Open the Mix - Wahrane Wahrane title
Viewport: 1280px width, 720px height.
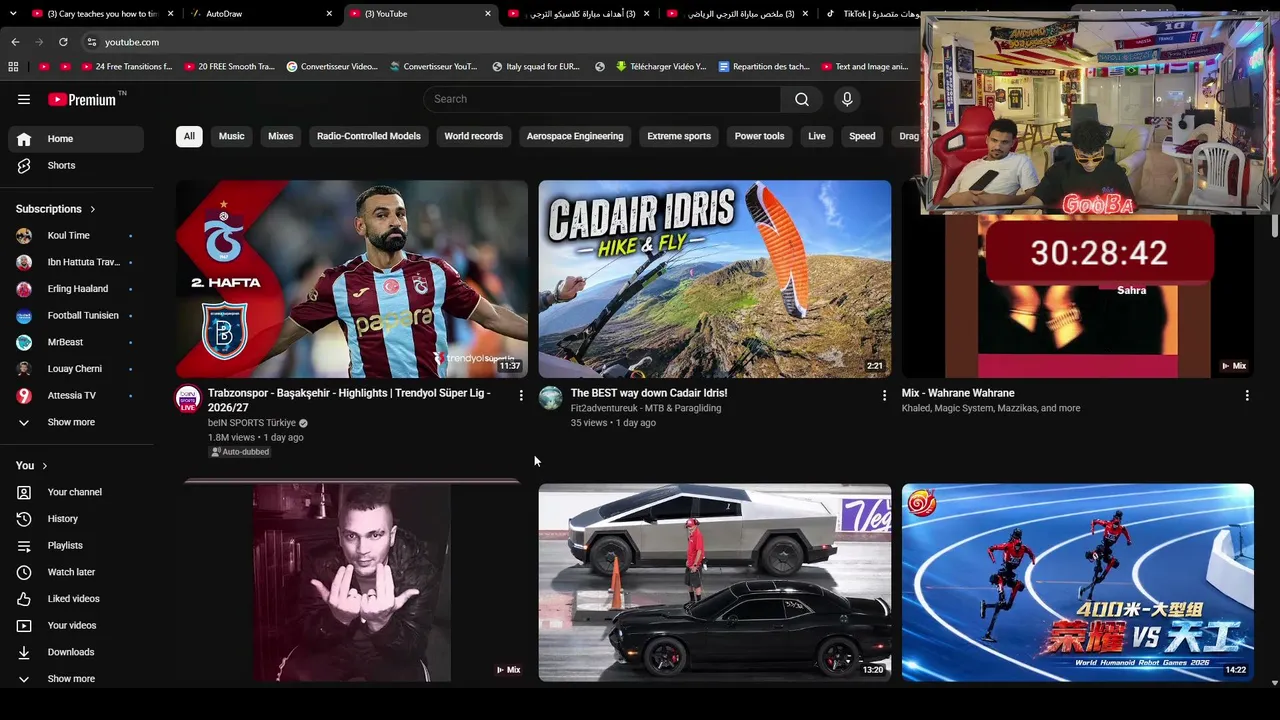click(958, 393)
